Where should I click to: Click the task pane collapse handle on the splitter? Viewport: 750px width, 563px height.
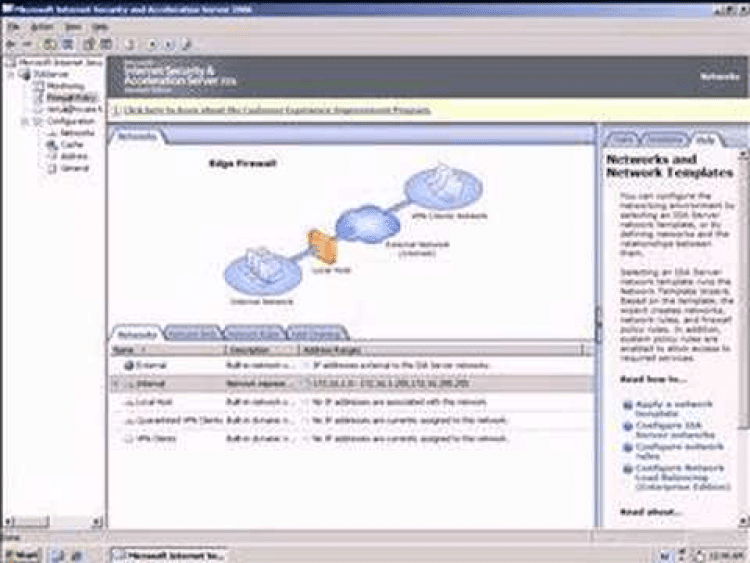pyautogui.click(x=598, y=324)
